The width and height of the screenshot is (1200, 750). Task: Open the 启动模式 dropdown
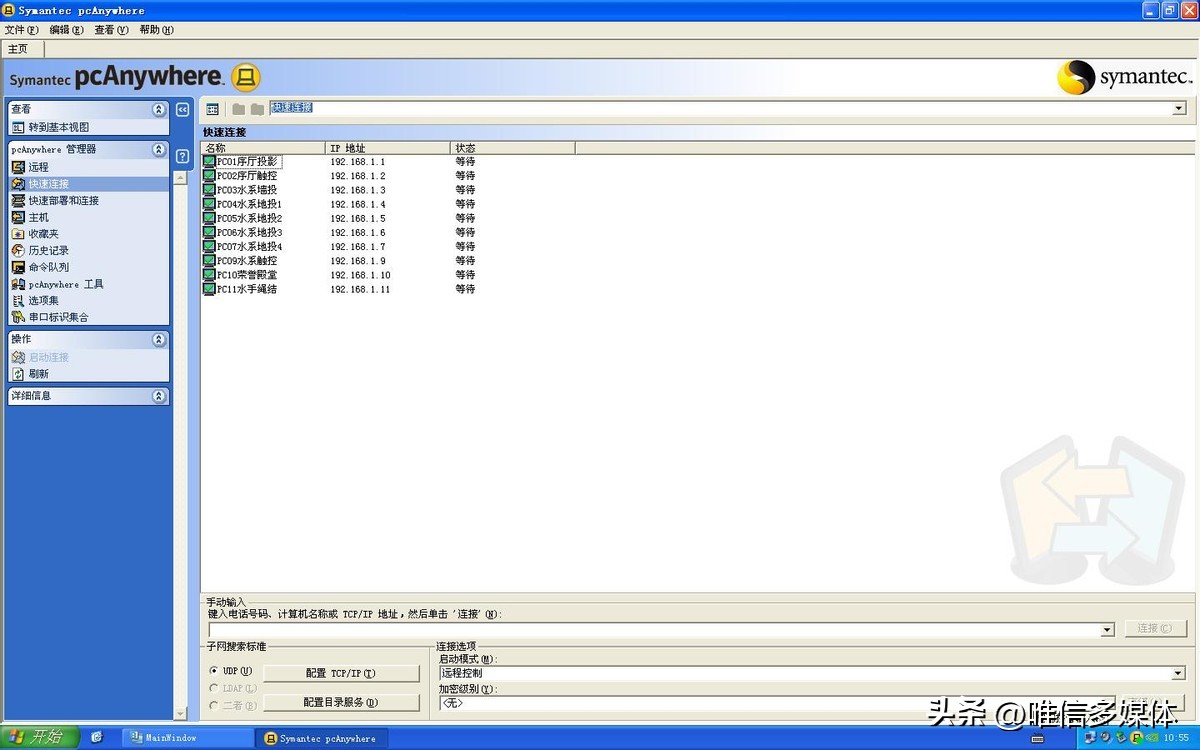click(1179, 674)
